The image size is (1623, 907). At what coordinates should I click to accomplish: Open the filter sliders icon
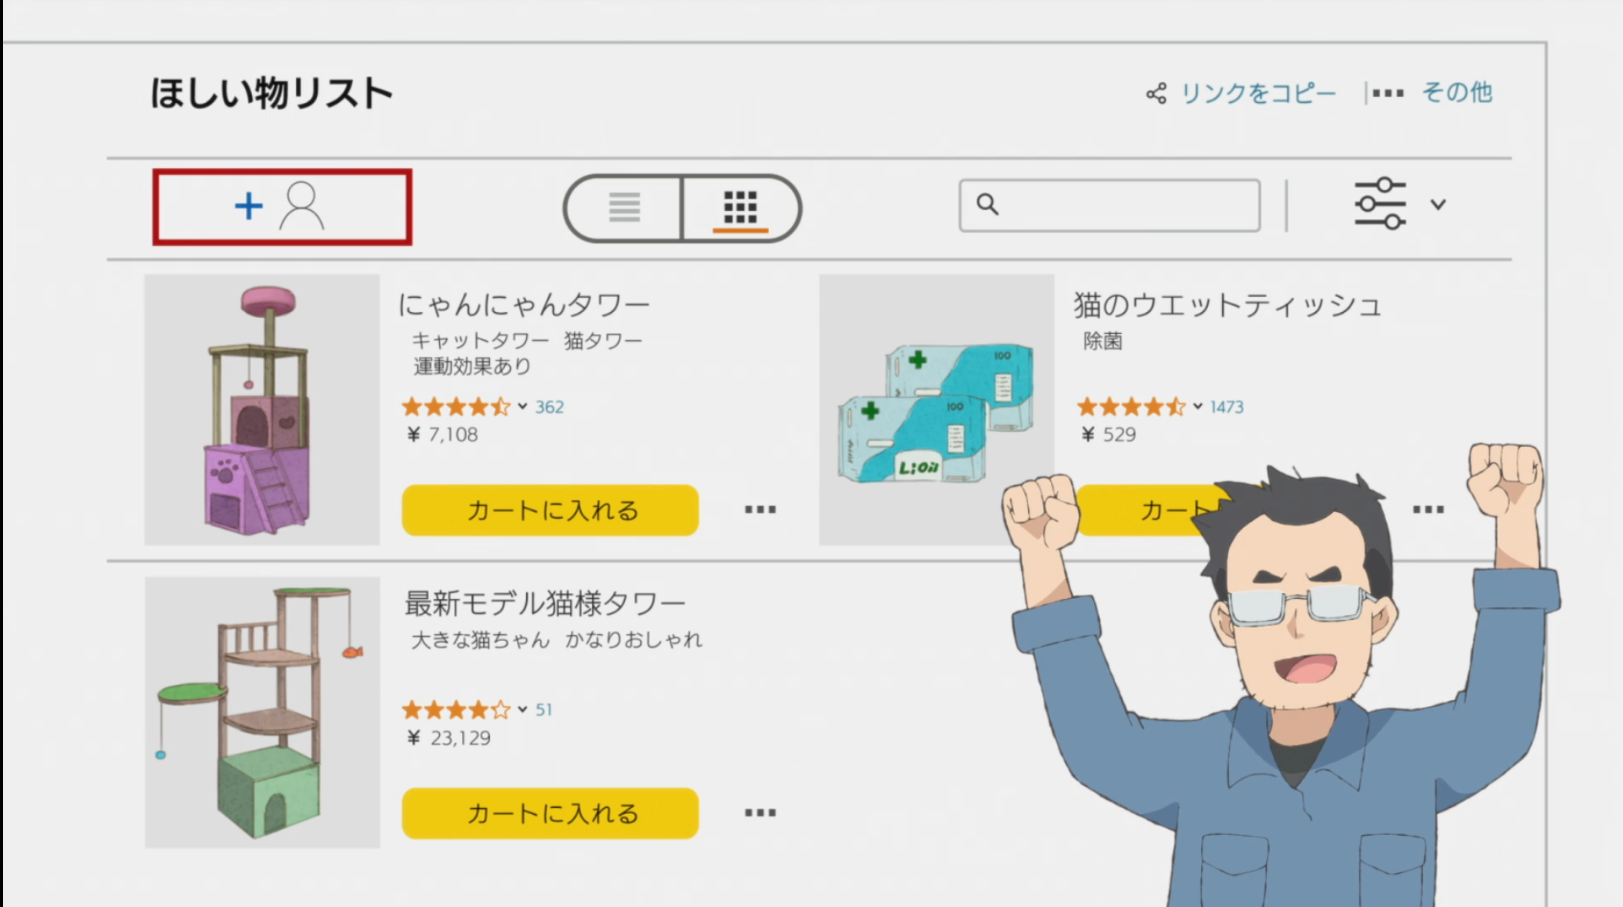point(1380,204)
